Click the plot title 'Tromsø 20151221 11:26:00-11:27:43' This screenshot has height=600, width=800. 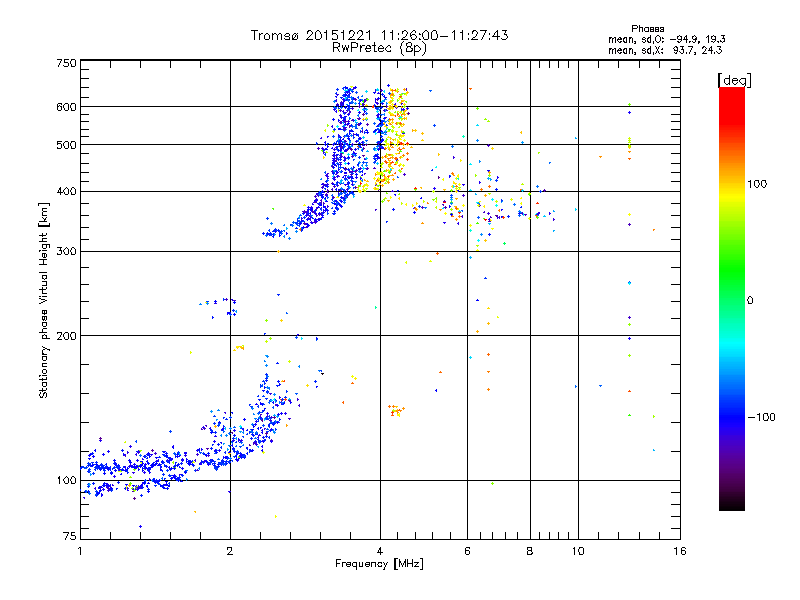[x=379, y=35]
